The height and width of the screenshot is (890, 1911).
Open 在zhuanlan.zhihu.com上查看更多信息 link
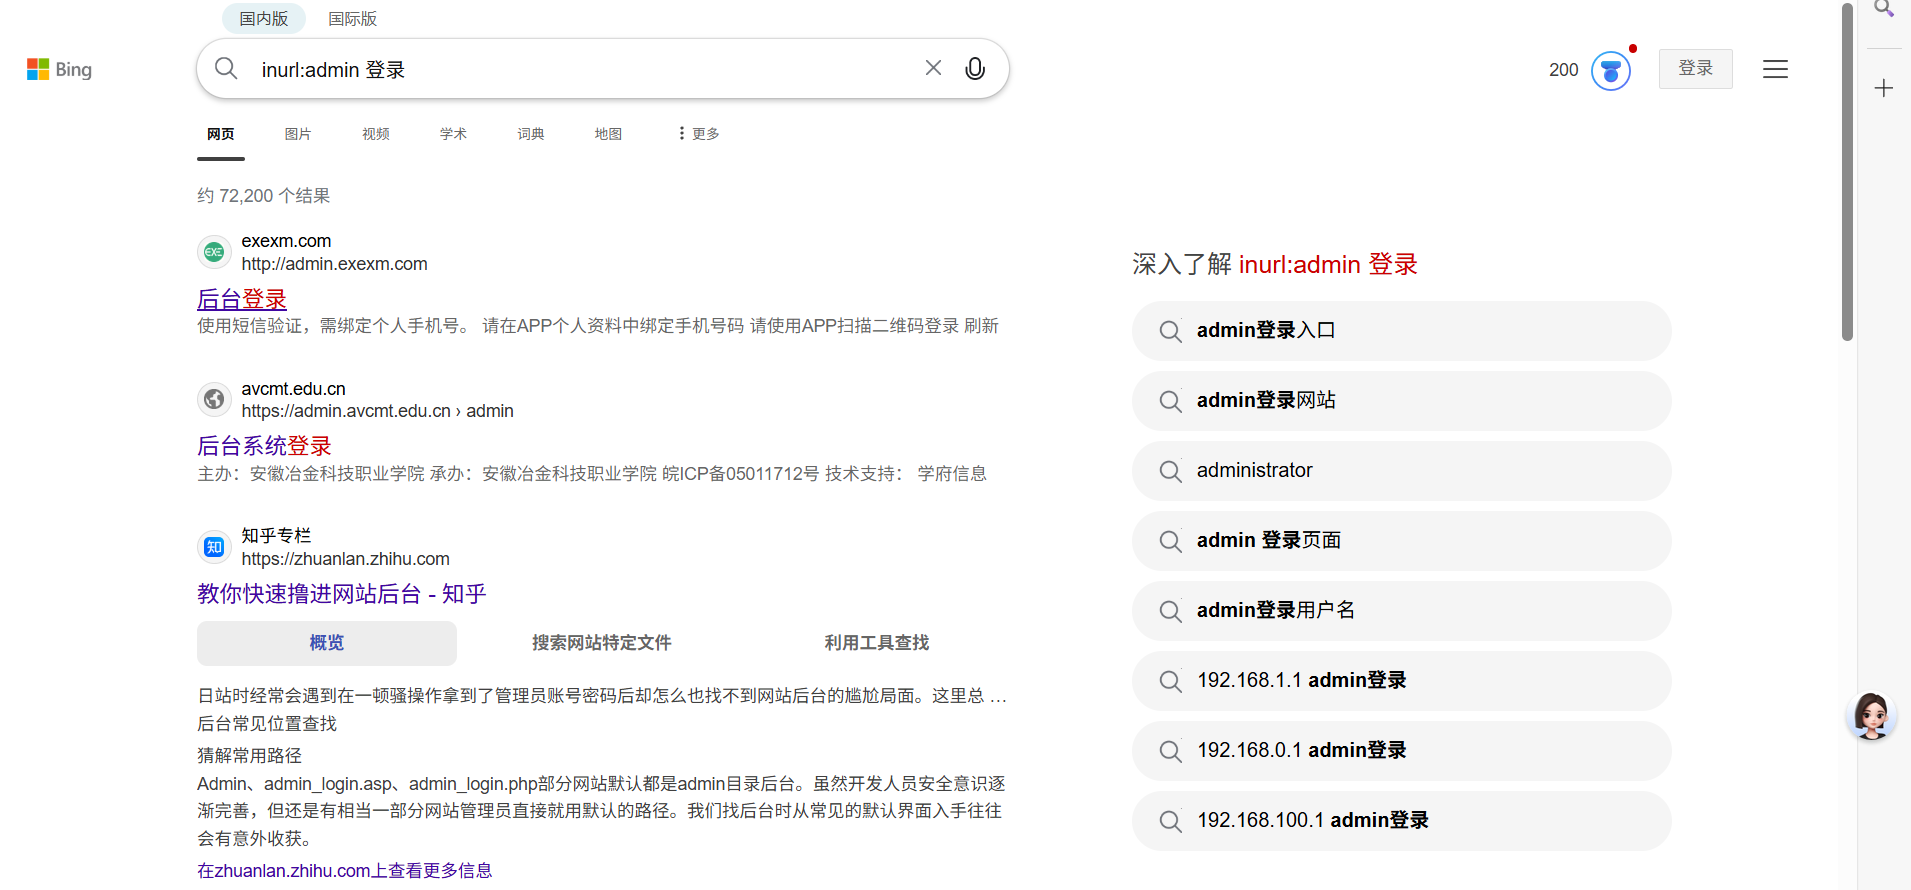(345, 871)
